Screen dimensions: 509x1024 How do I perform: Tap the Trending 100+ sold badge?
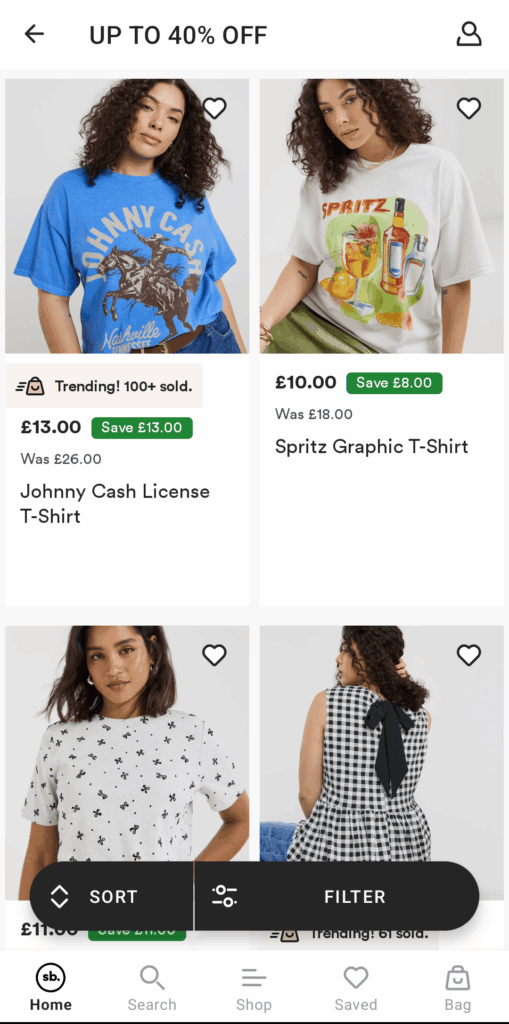[x=104, y=386]
